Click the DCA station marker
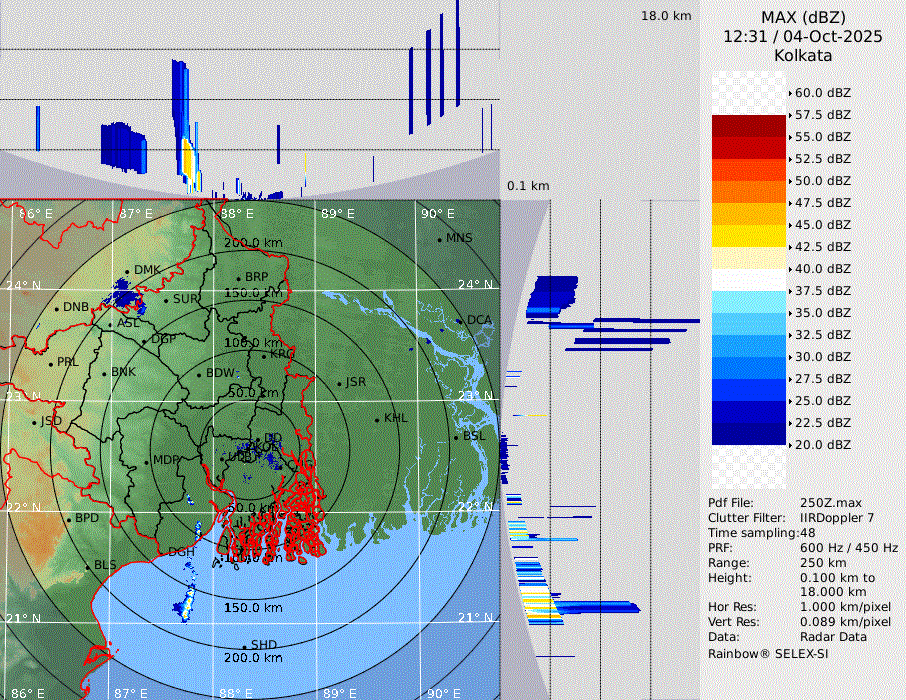 click(x=461, y=321)
